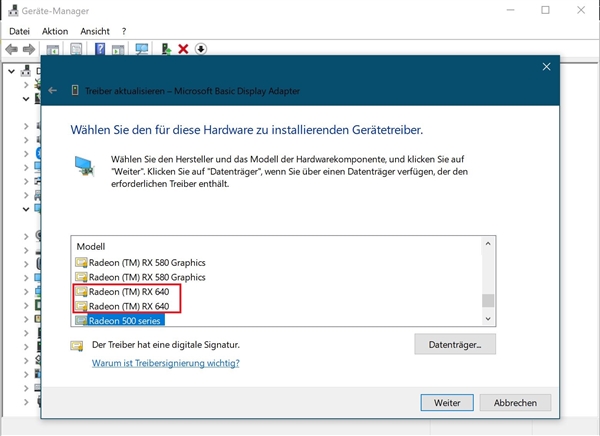The image size is (600, 436).
Task: Open Help via blue question mark toolbar icon
Action: (x=101, y=49)
